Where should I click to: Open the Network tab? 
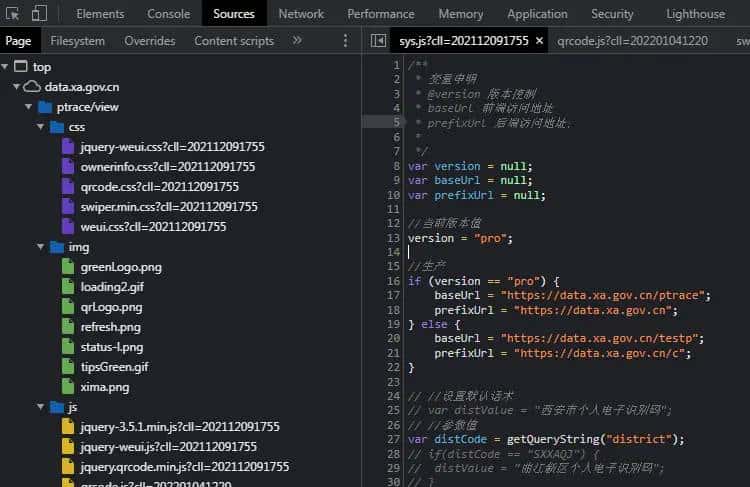[301, 14]
